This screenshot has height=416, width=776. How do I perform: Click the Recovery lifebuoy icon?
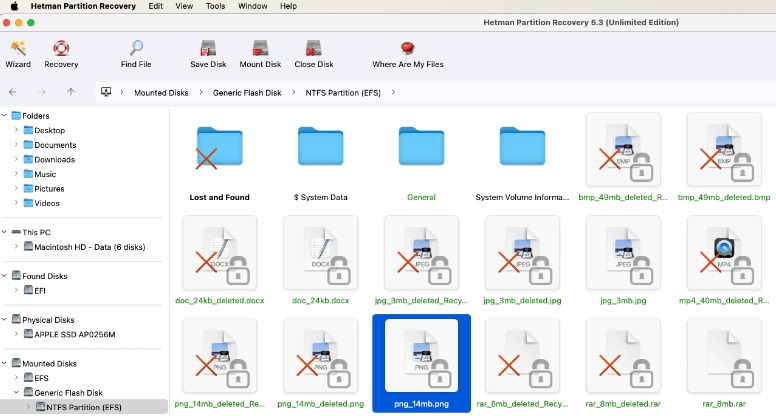point(61,48)
